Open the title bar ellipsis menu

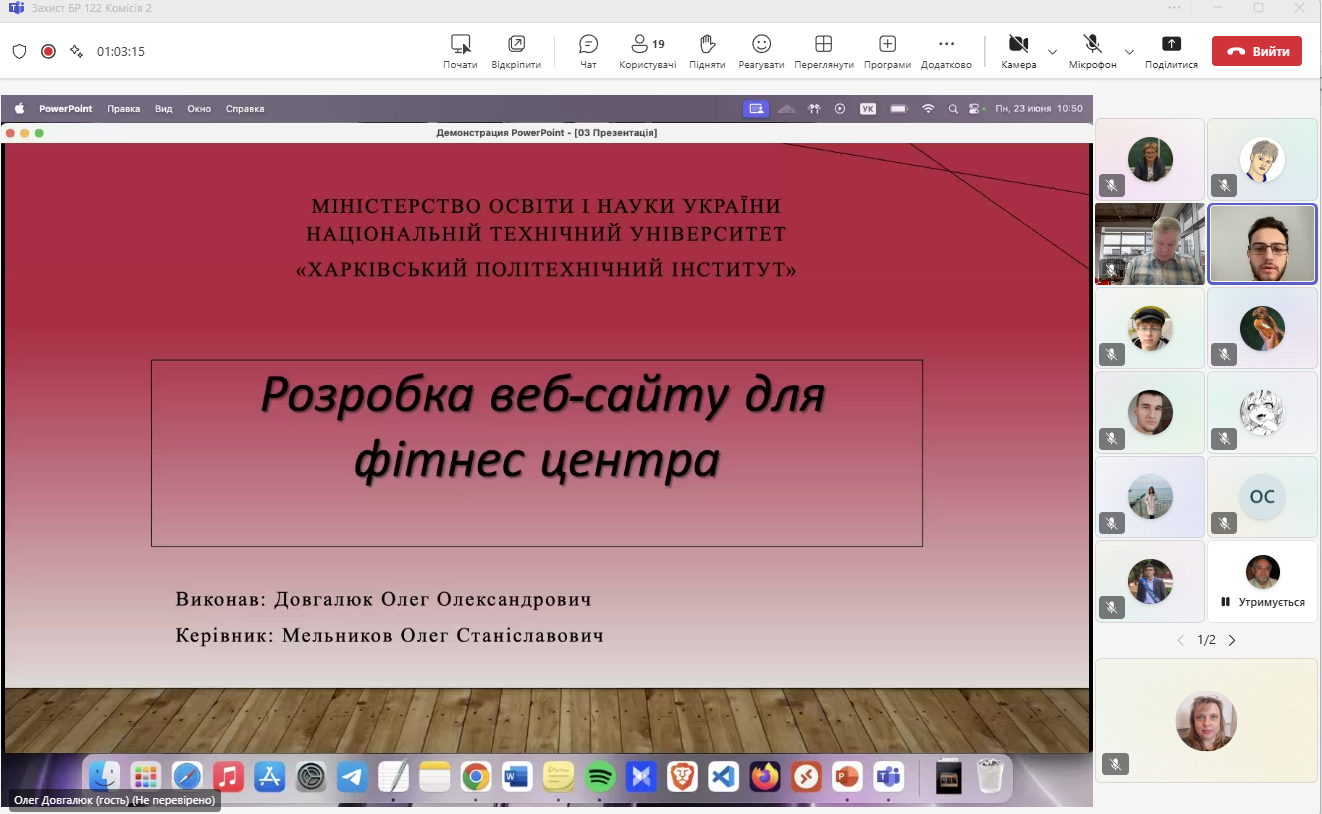[x=1174, y=8]
